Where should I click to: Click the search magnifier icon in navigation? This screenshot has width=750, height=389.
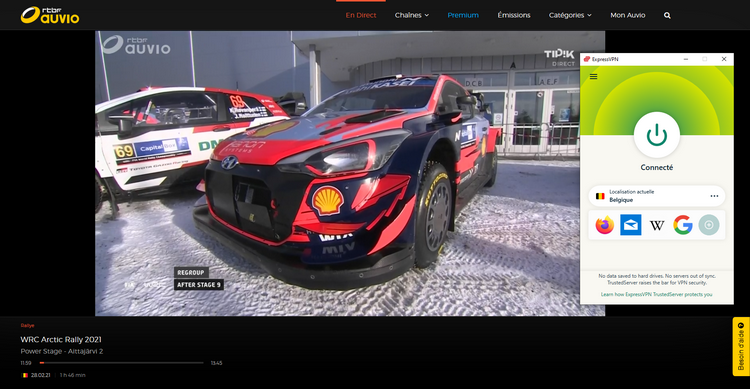click(667, 15)
